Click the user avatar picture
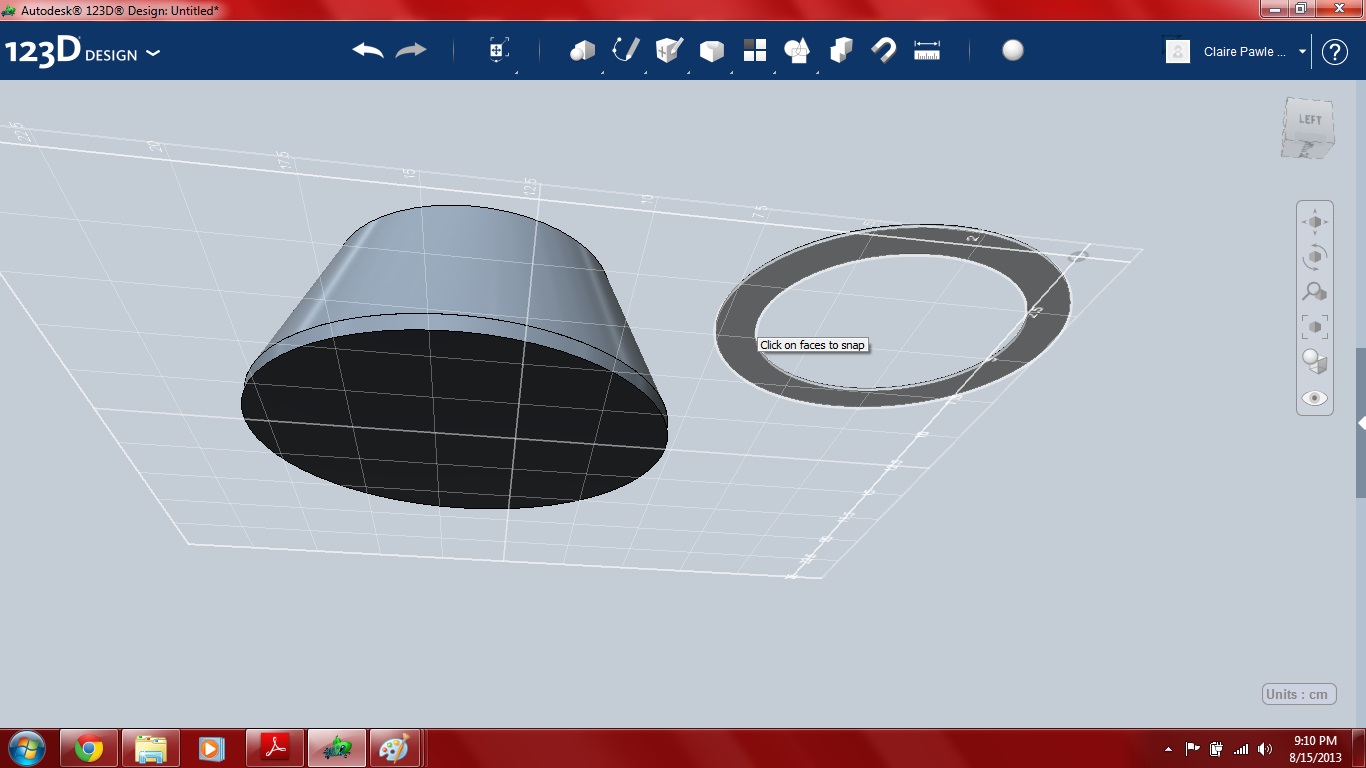 [x=1178, y=52]
